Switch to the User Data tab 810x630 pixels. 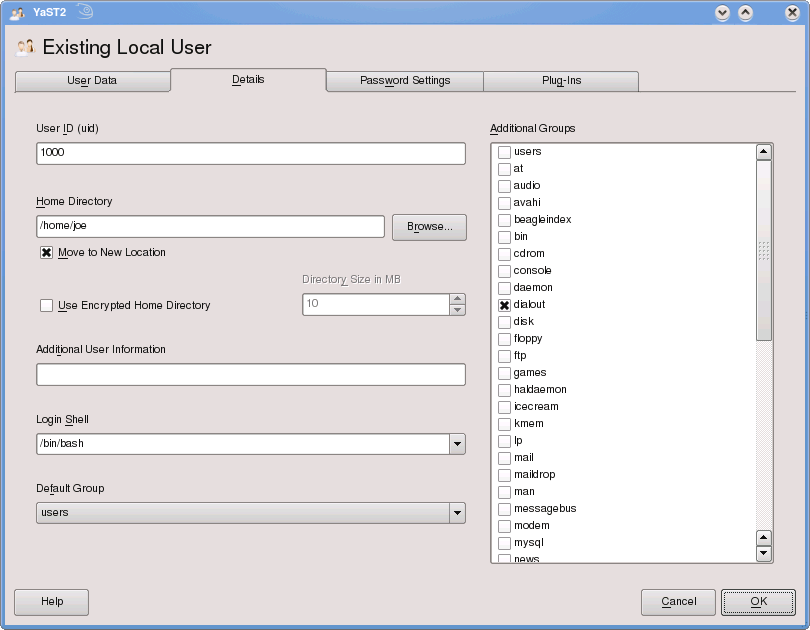click(92, 81)
